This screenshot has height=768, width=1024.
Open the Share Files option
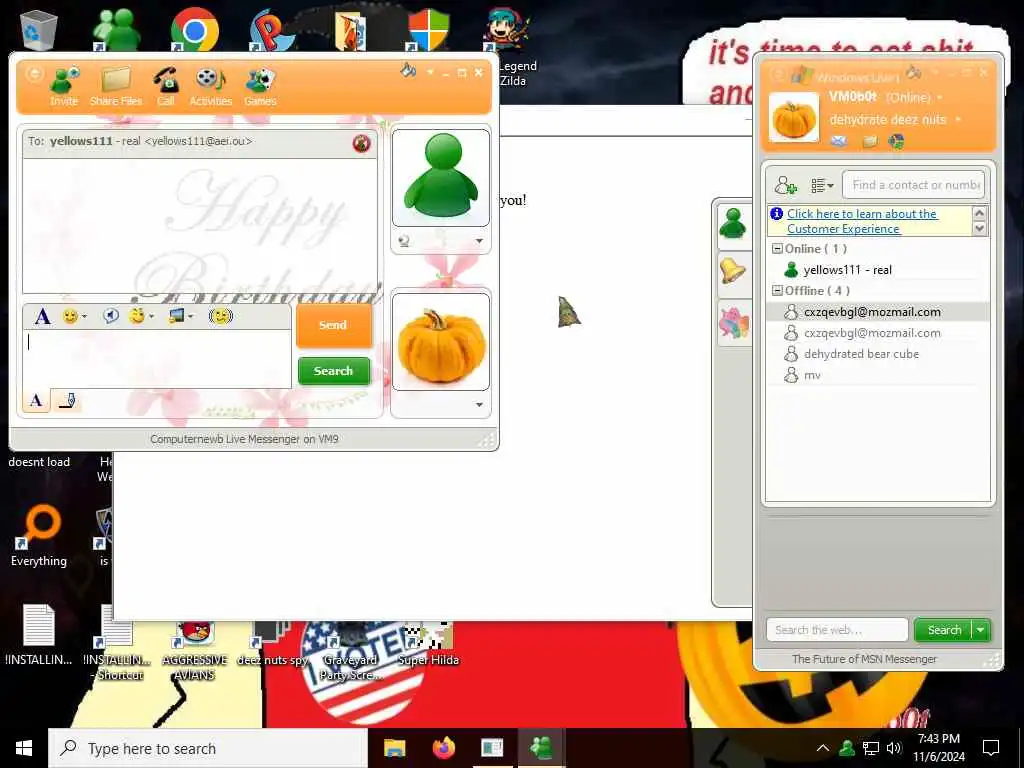116,86
